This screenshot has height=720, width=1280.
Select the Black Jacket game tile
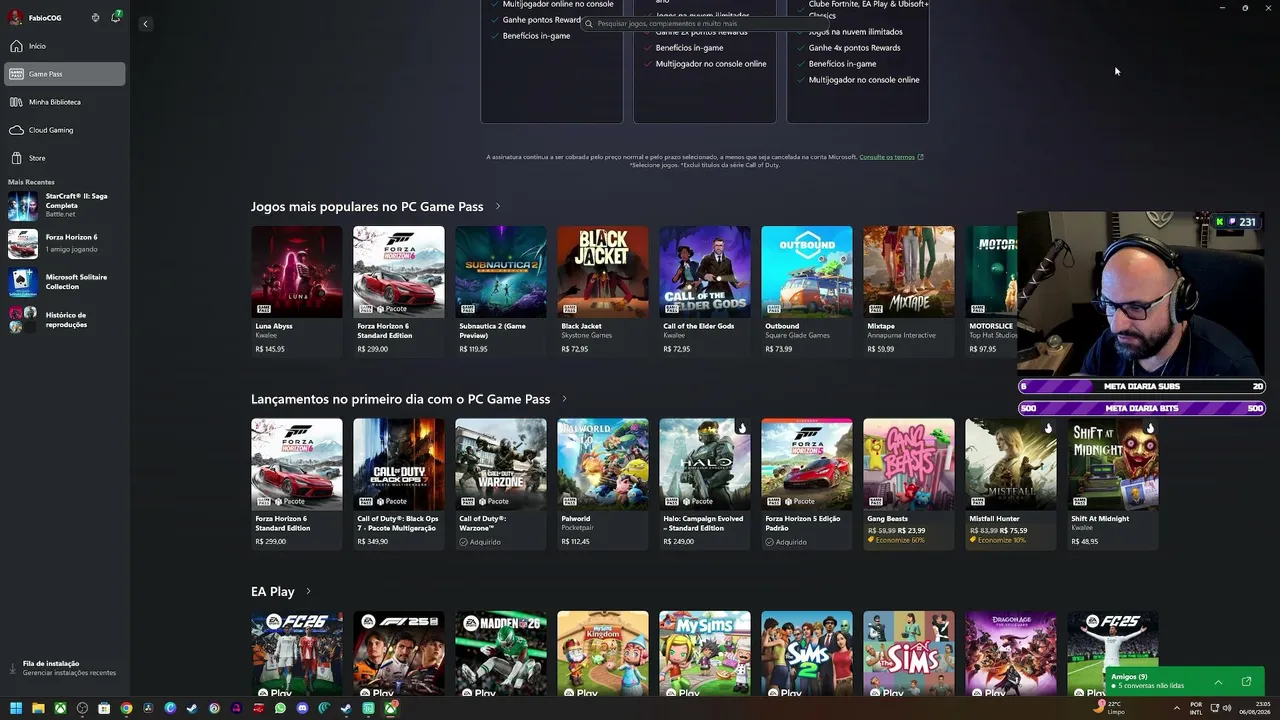603,291
